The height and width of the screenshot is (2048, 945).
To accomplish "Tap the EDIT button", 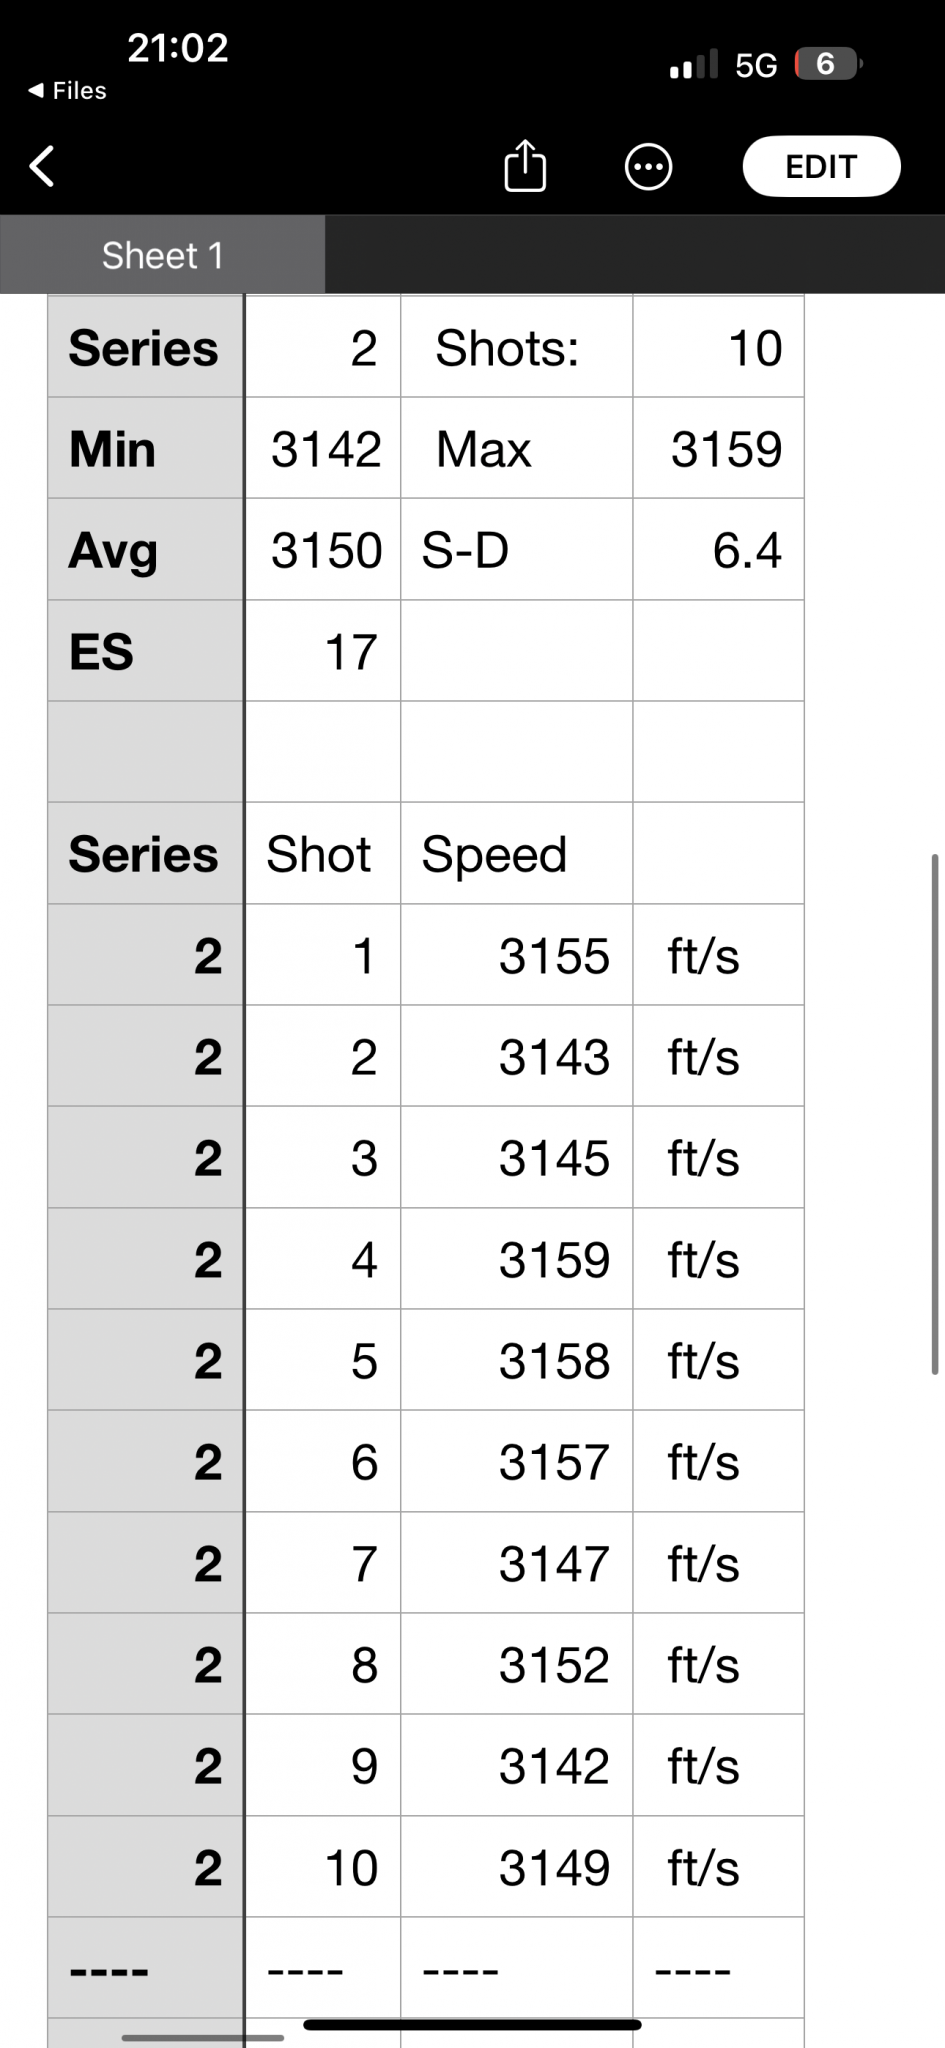I will click(x=821, y=166).
